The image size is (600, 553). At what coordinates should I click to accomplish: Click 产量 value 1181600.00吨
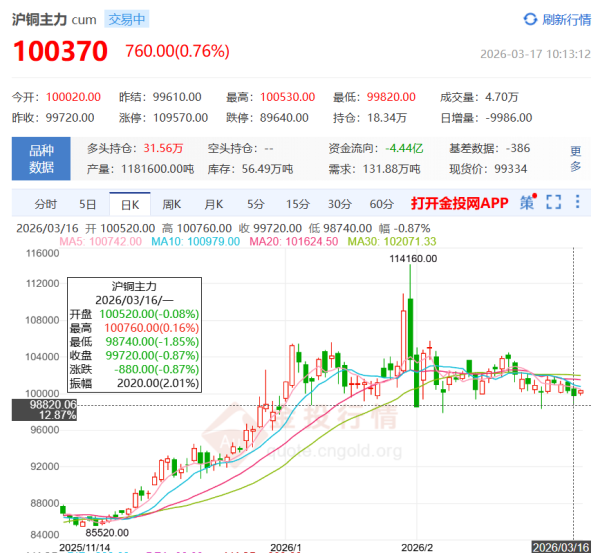tap(158, 169)
